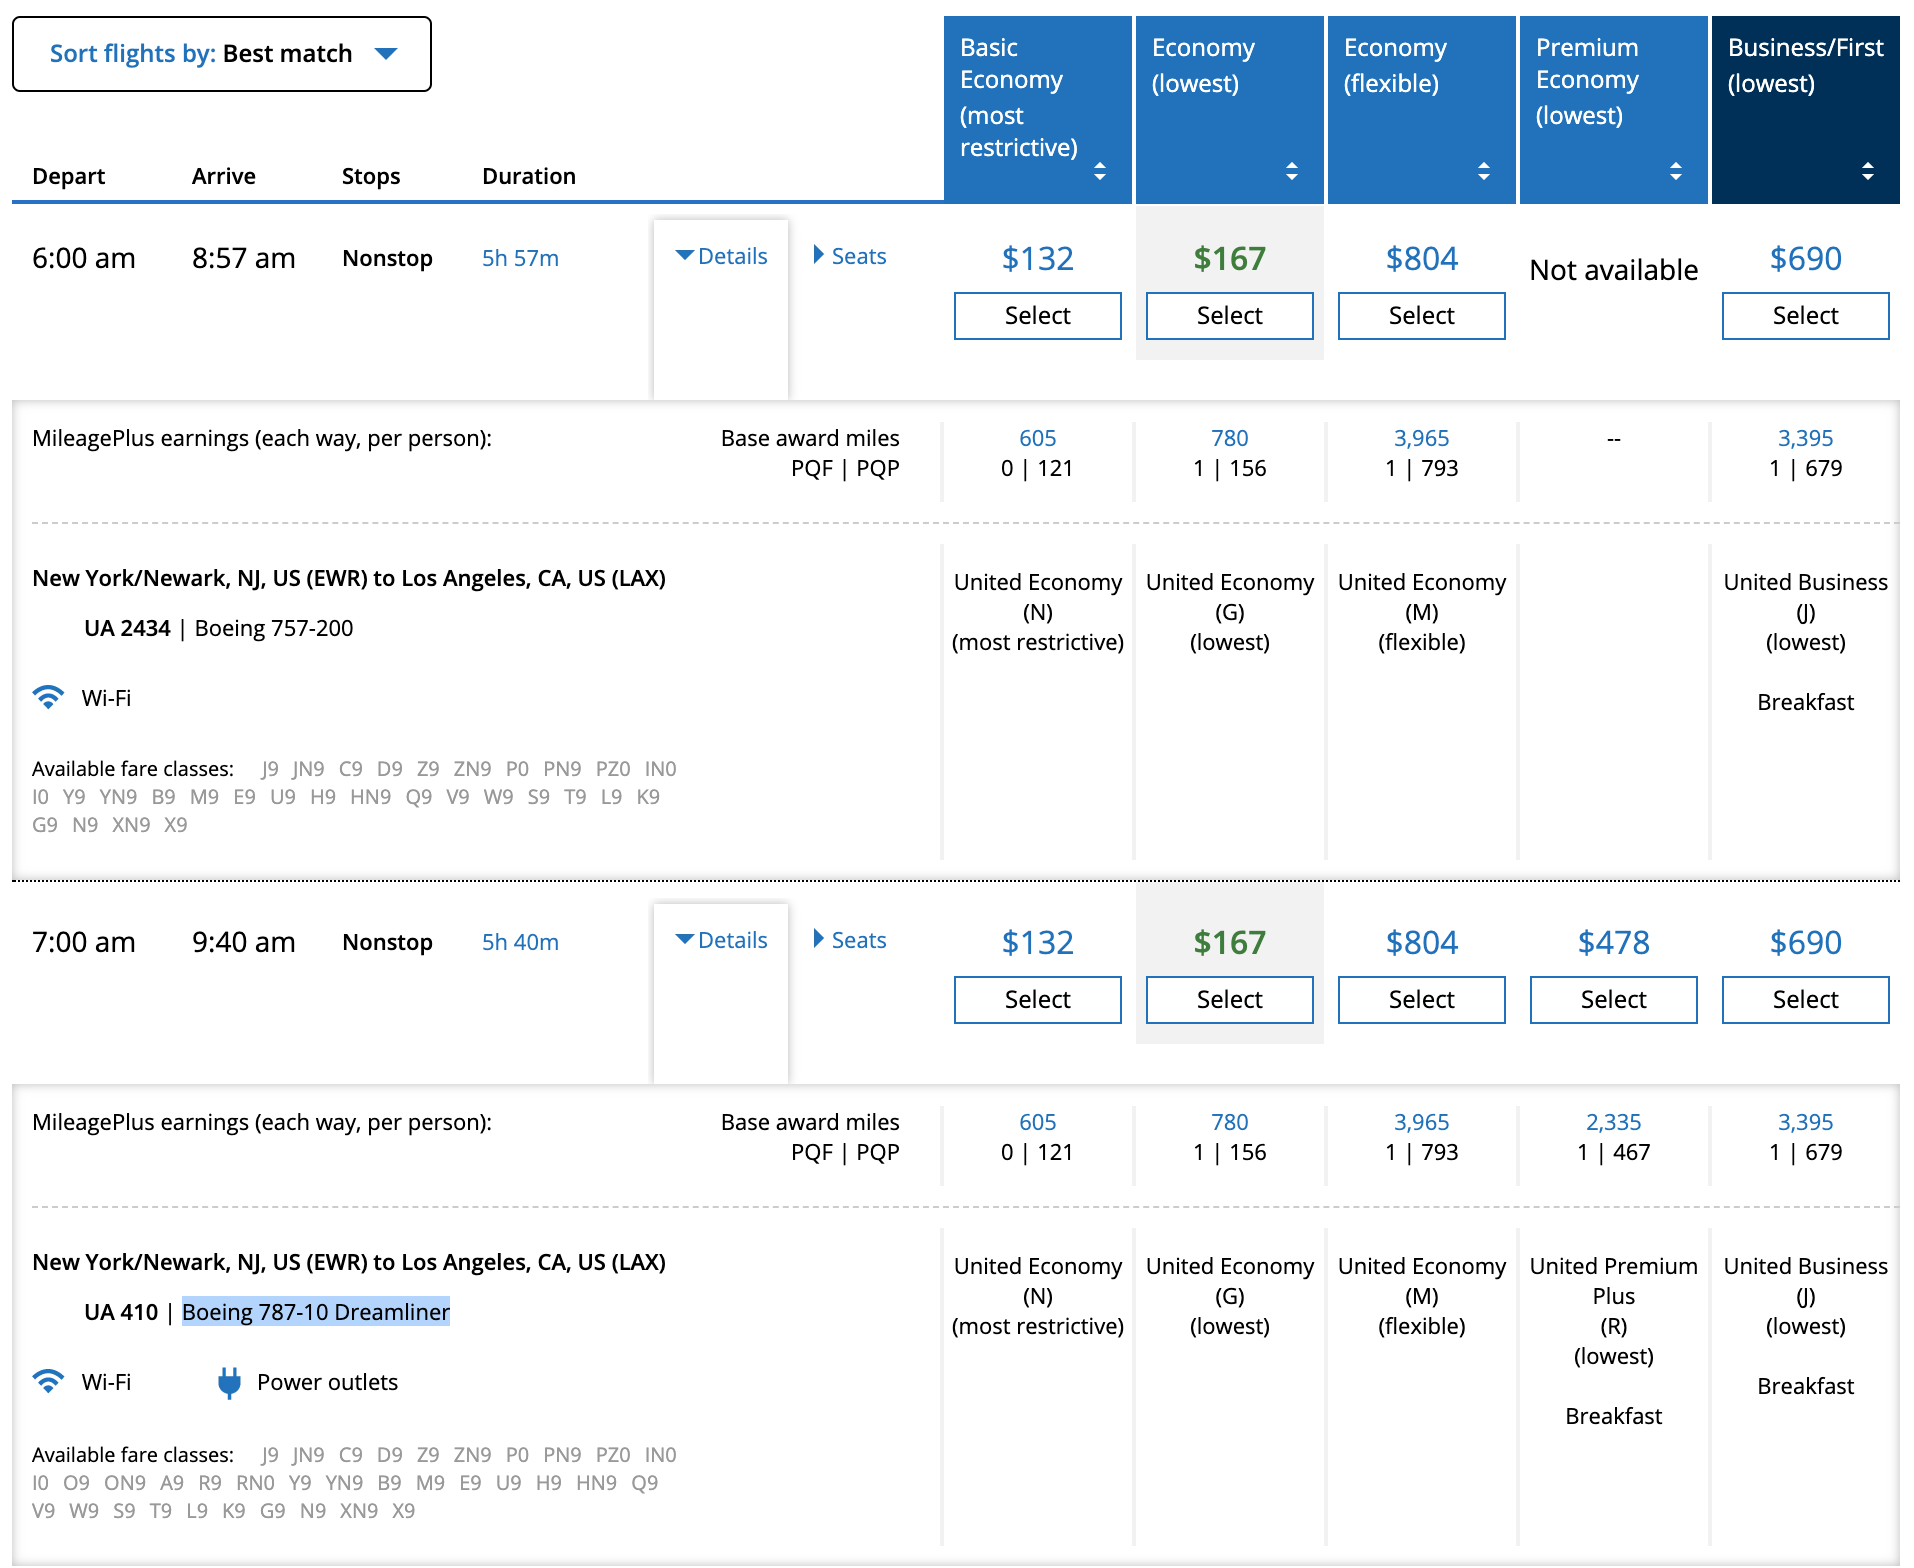This screenshot has height=1568, width=1914.
Task: Click the 6:00 am departure time
Action: [x=84, y=258]
